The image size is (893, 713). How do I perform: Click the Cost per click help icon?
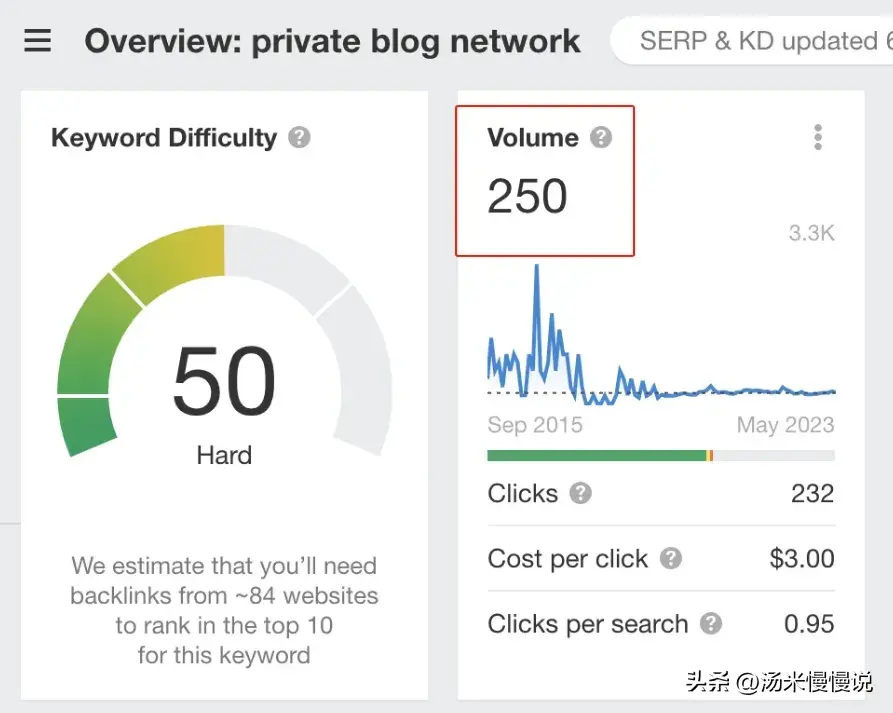click(x=671, y=558)
